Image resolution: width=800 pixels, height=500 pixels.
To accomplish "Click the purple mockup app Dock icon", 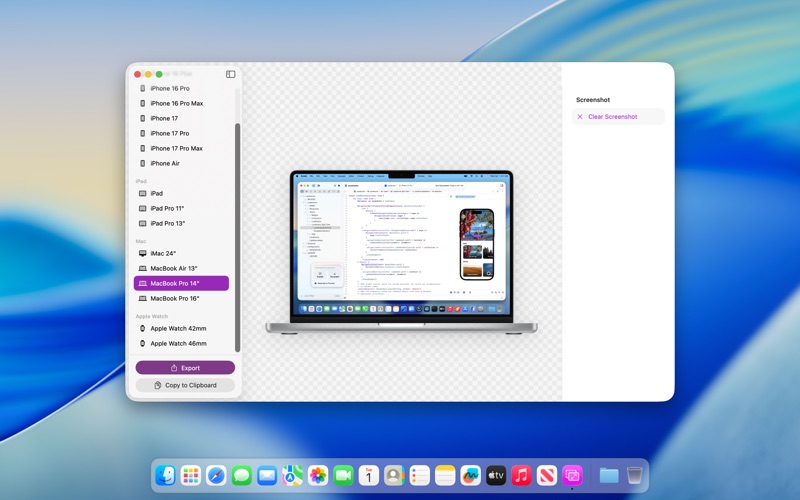I will [572, 476].
